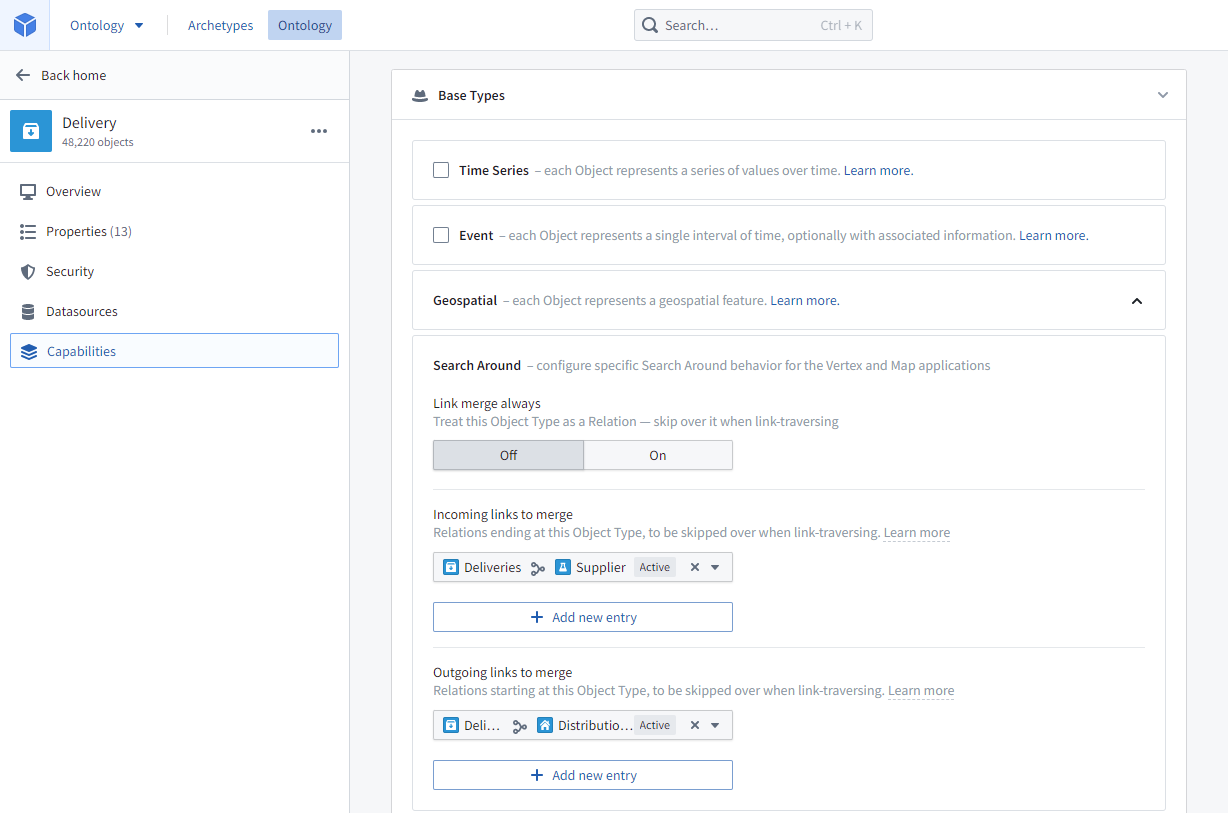Click the search magnifier icon
Screen dimensions: 1228x813
pyautogui.click(x=650, y=25)
